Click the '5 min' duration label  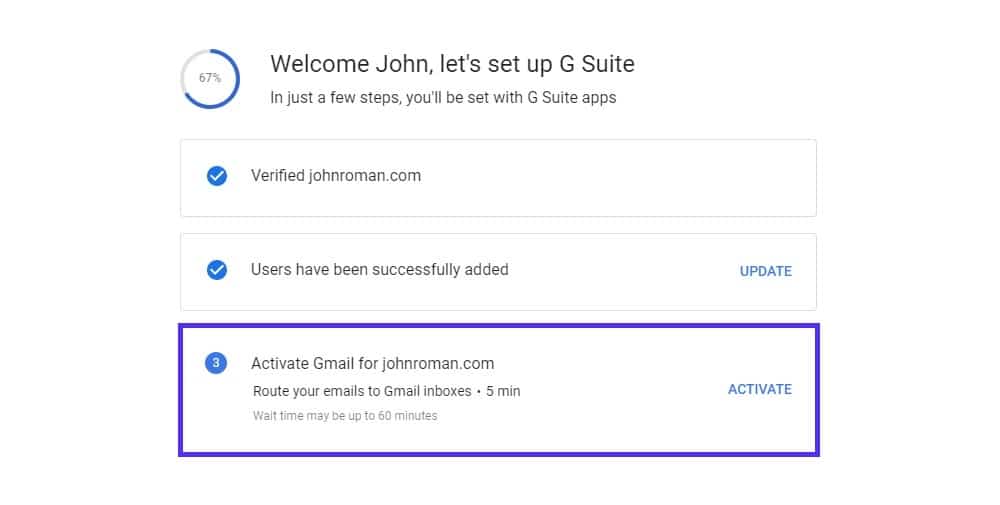[503, 391]
